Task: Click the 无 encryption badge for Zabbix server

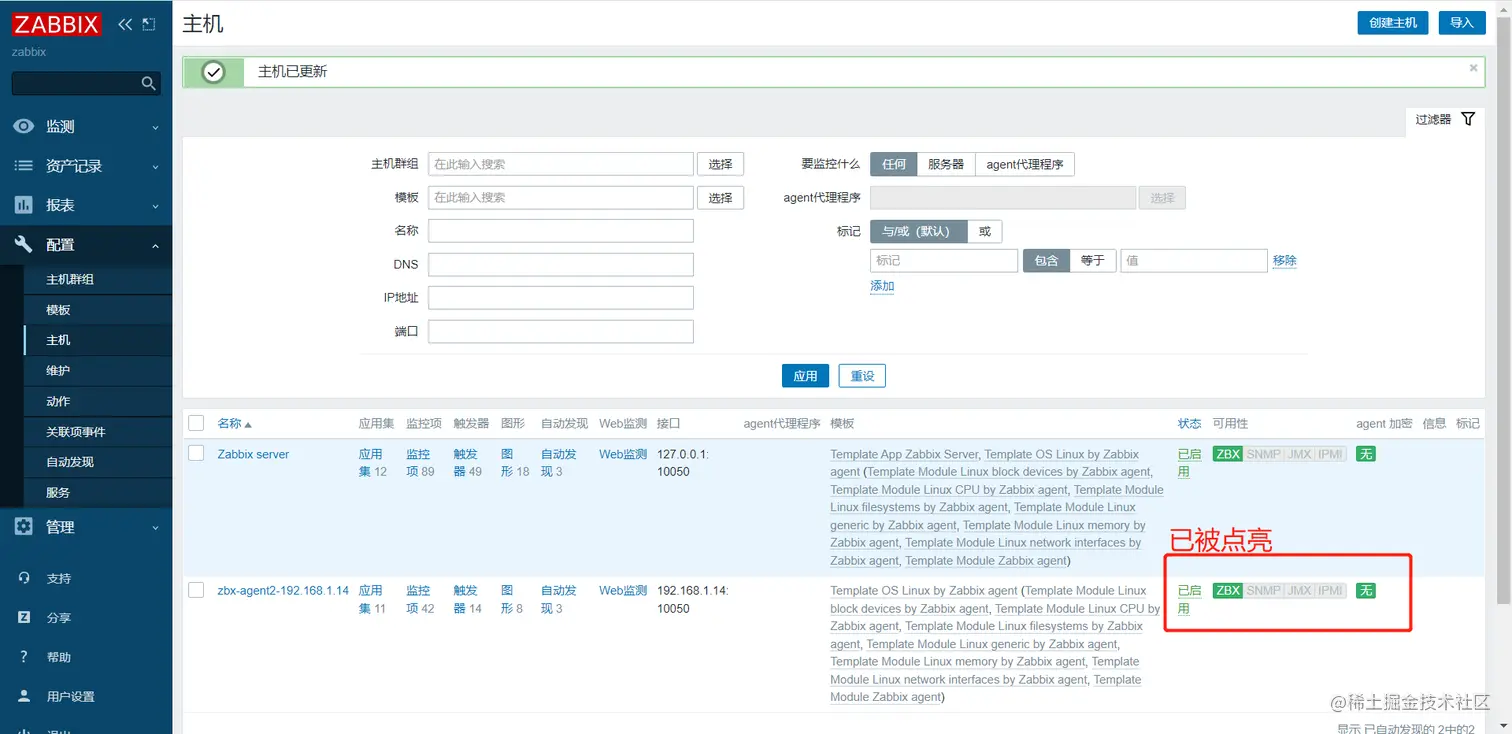Action: click(1365, 454)
